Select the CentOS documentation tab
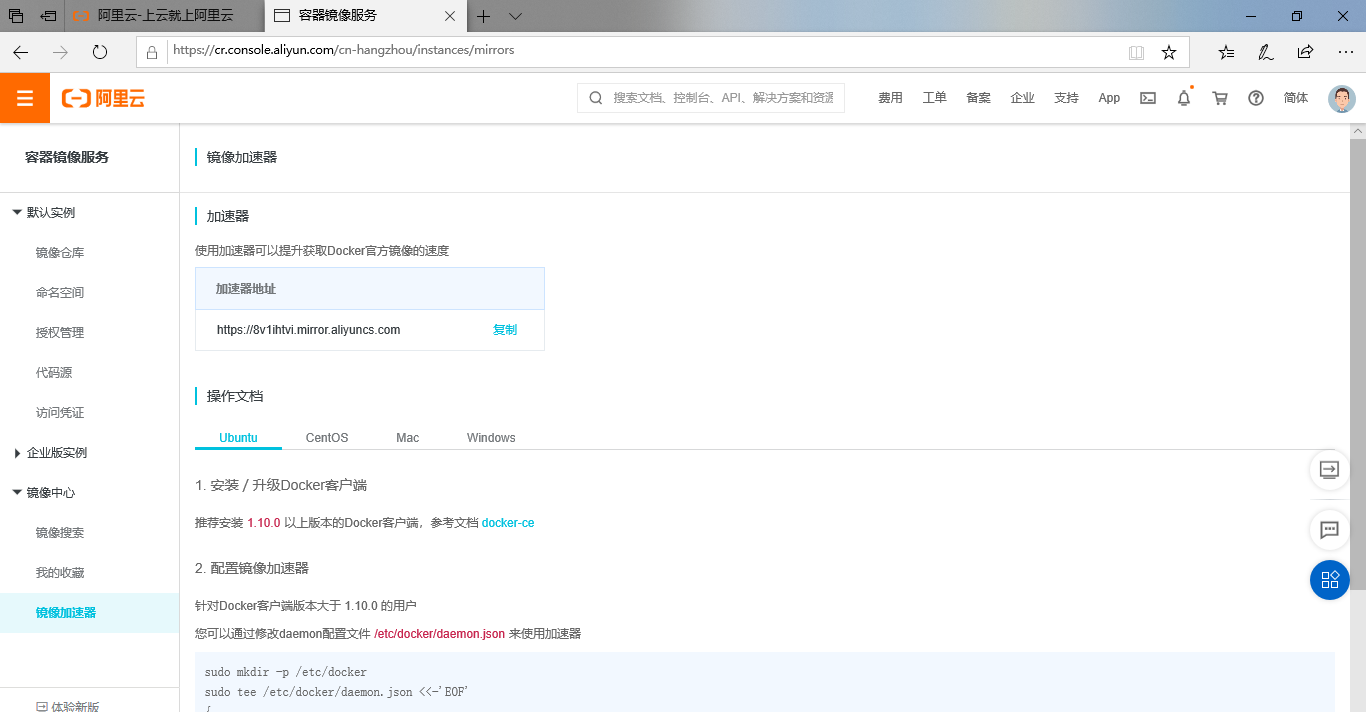This screenshot has height=712, width=1366. (x=327, y=438)
